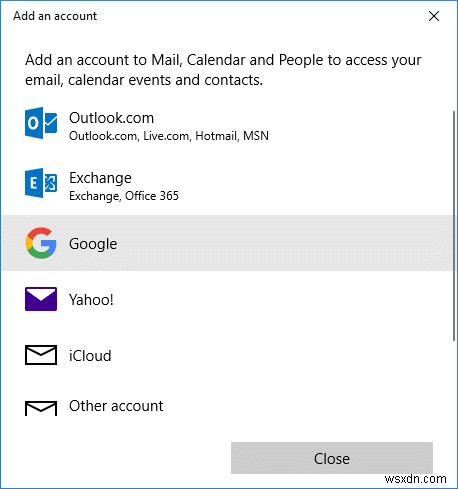458x489 pixels.
Task: Click the purple Yahoo! mail icon
Action: (x=41, y=299)
